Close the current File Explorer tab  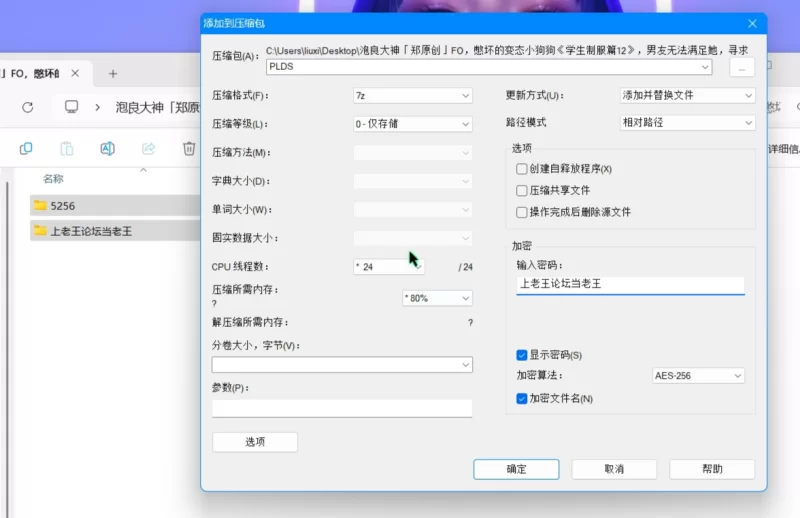click(x=75, y=73)
